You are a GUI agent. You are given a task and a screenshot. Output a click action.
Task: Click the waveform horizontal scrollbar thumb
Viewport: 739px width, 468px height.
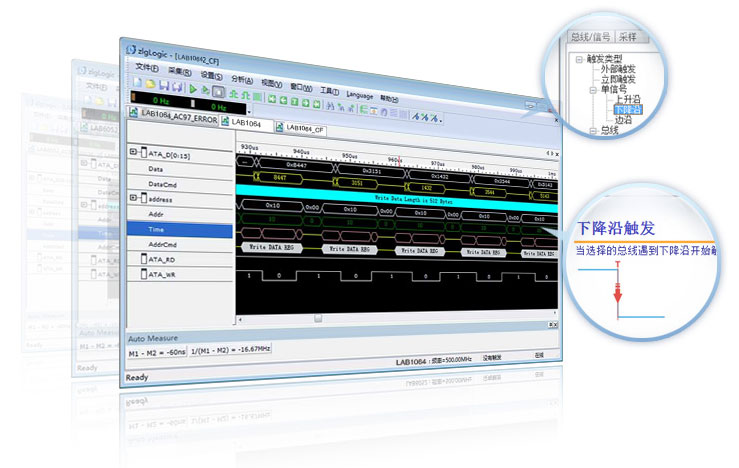coord(318,319)
